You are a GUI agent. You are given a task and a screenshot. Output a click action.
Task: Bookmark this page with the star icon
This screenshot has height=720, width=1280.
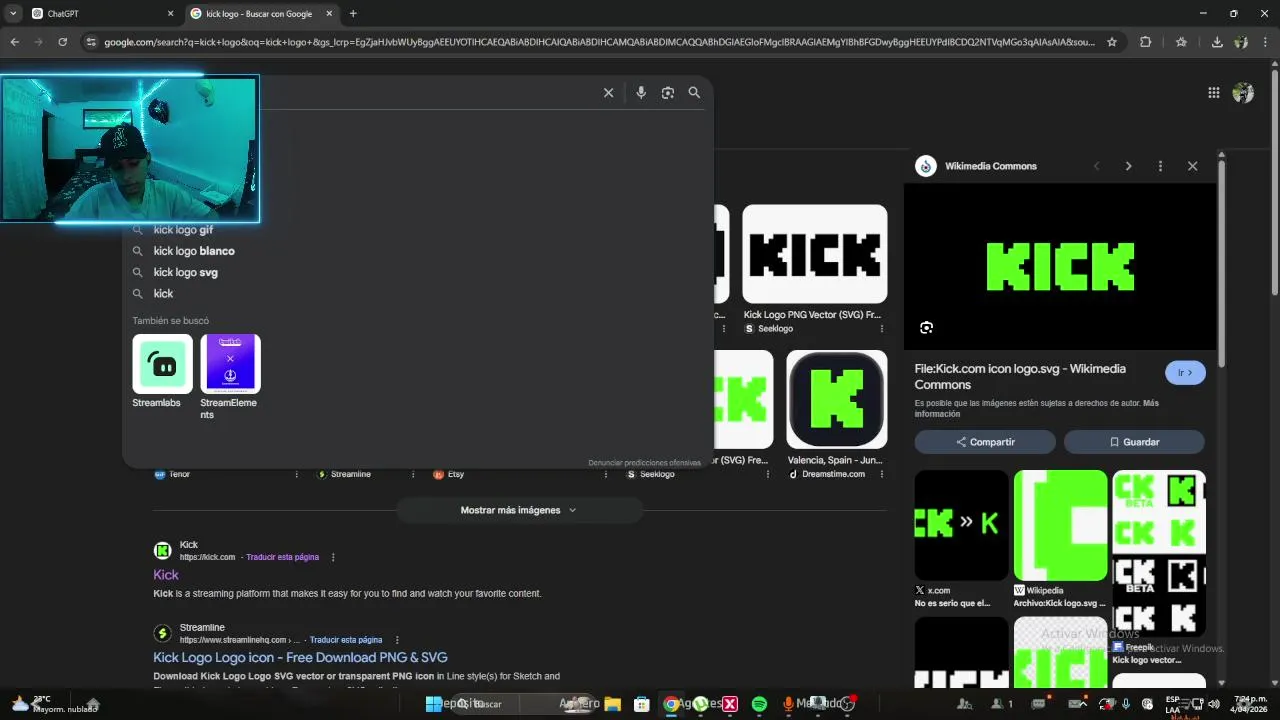pos(1112,42)
